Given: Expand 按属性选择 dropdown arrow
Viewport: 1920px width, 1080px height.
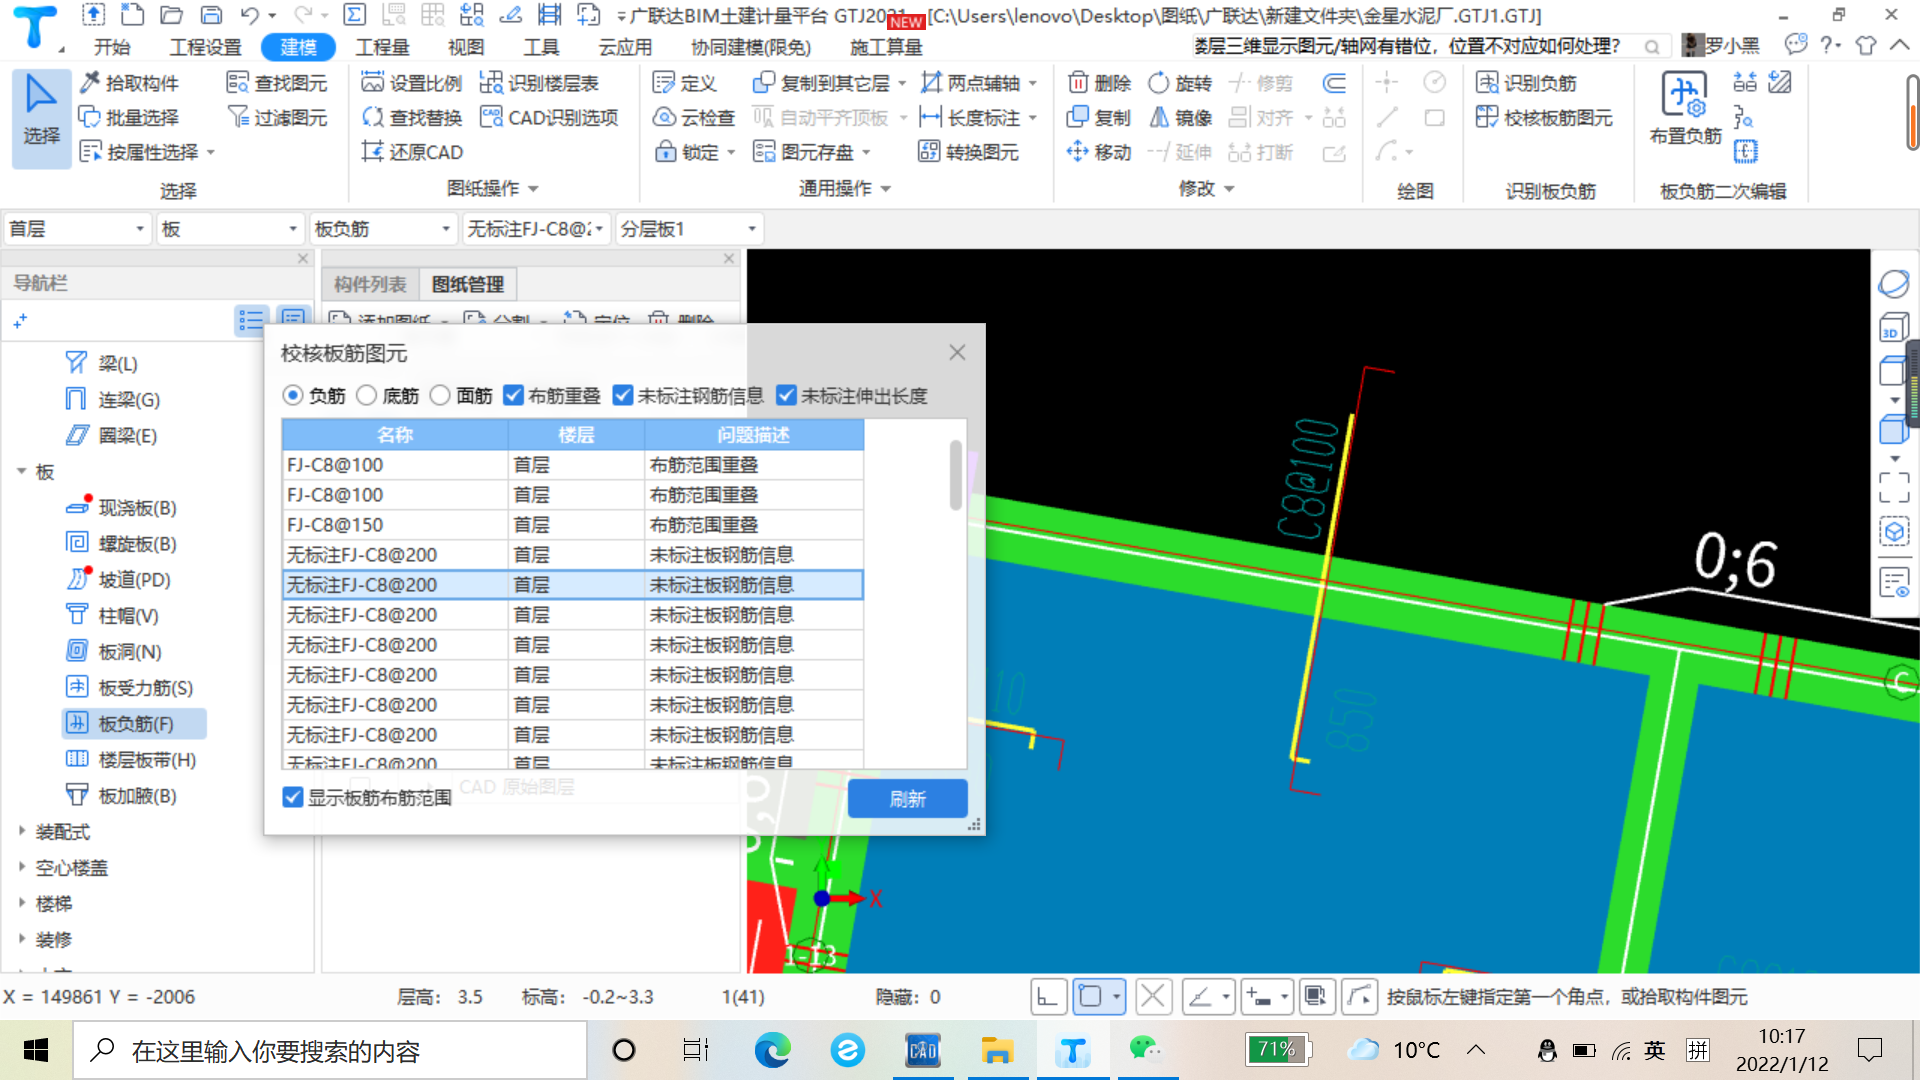Looking at the screenshot, I should point(211,153).
